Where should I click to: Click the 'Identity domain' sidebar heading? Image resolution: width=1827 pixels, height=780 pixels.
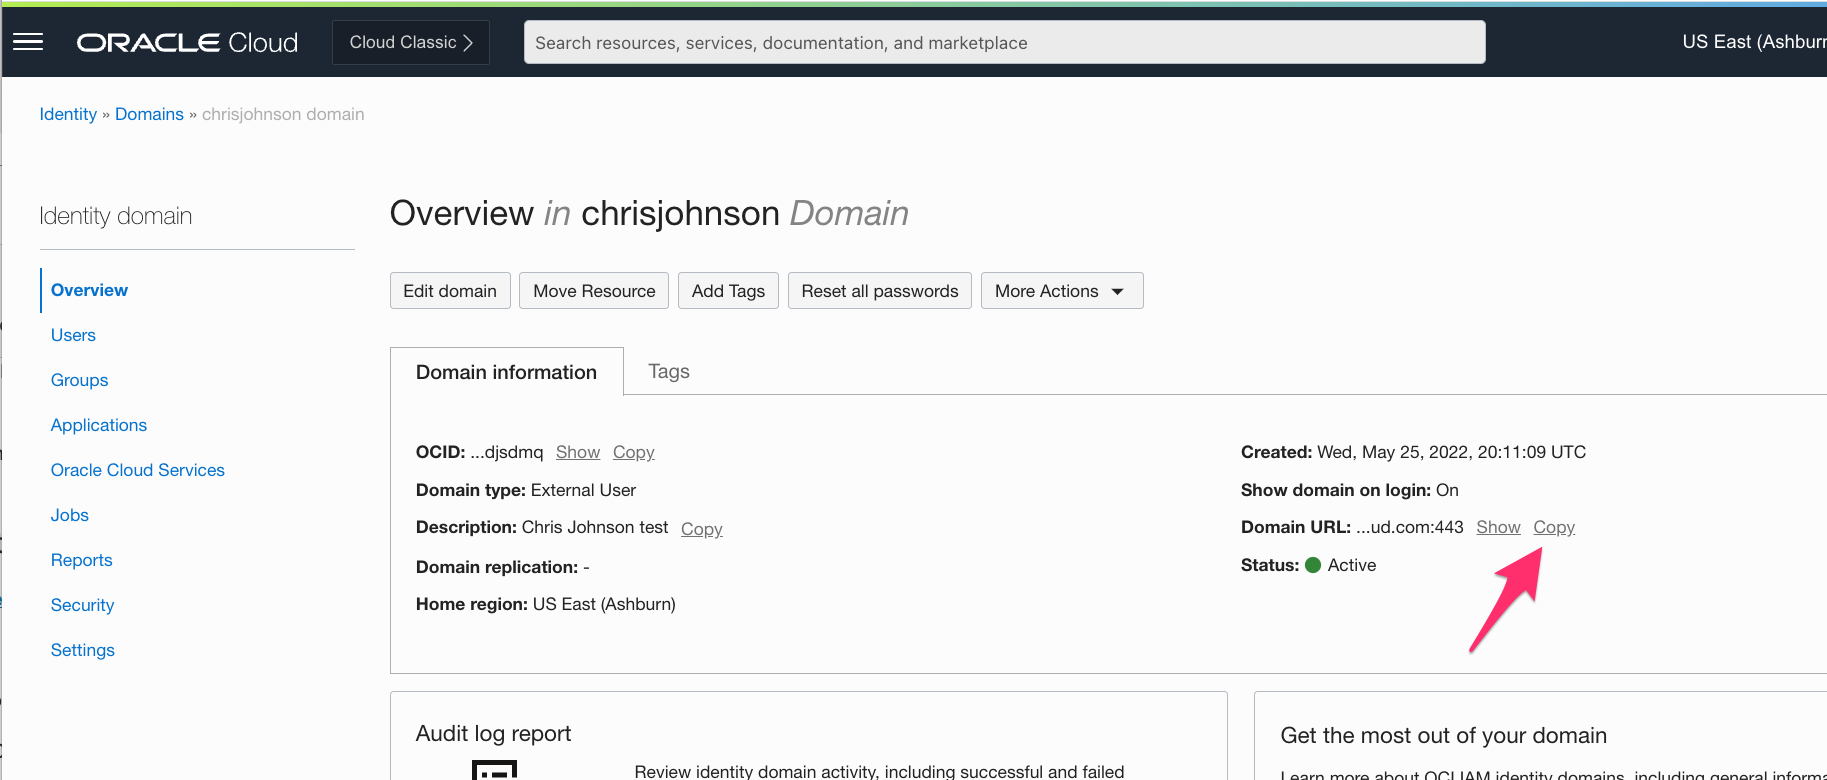click(x=116, y=216)
